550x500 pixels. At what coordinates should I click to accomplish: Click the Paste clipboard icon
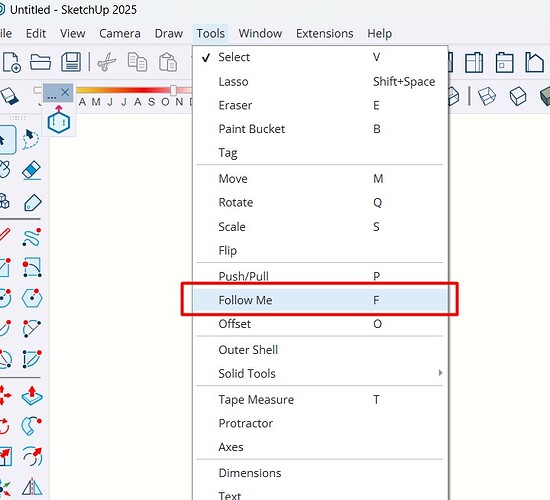pos(168,62)
